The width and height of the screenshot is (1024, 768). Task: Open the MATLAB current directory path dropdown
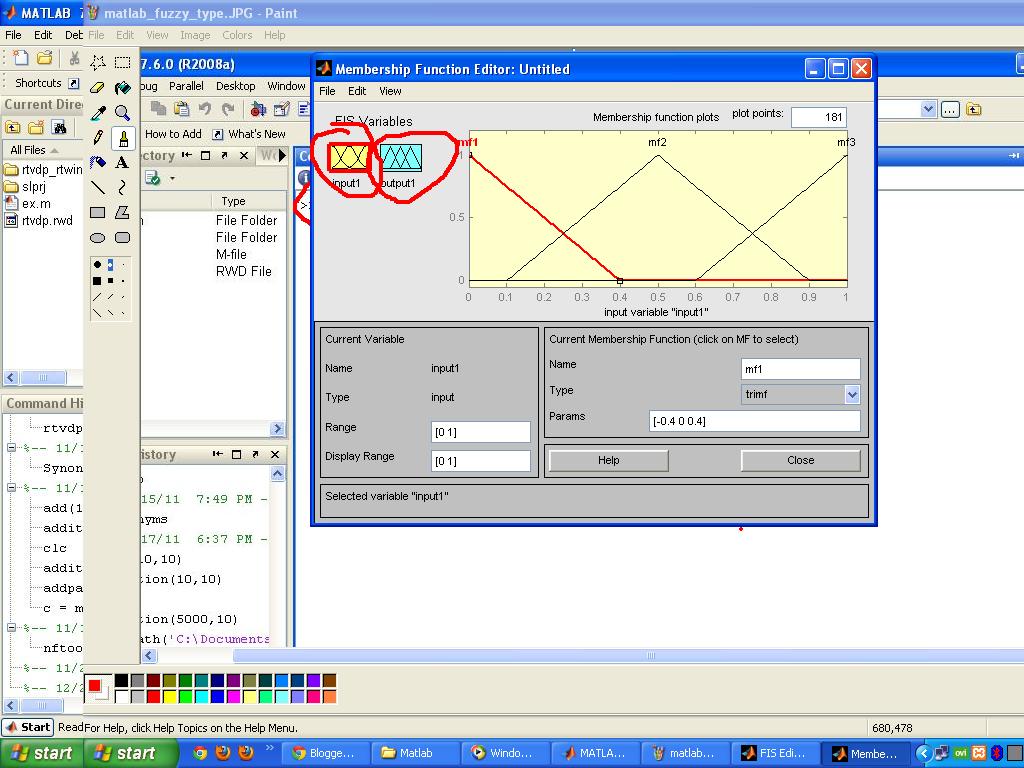[x=928, y=109]
